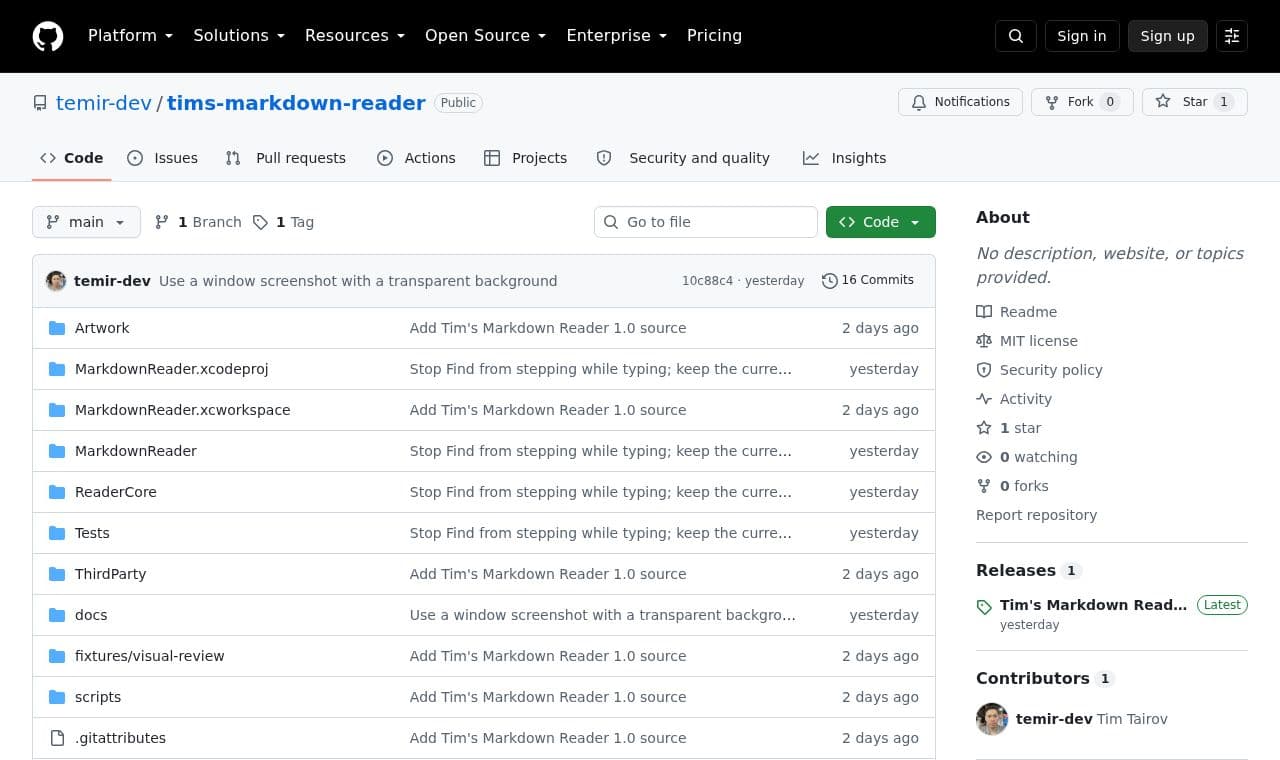Click the scale icon next to MIT license
Screen dimensions: 1280x760
[x=984, y=341]
